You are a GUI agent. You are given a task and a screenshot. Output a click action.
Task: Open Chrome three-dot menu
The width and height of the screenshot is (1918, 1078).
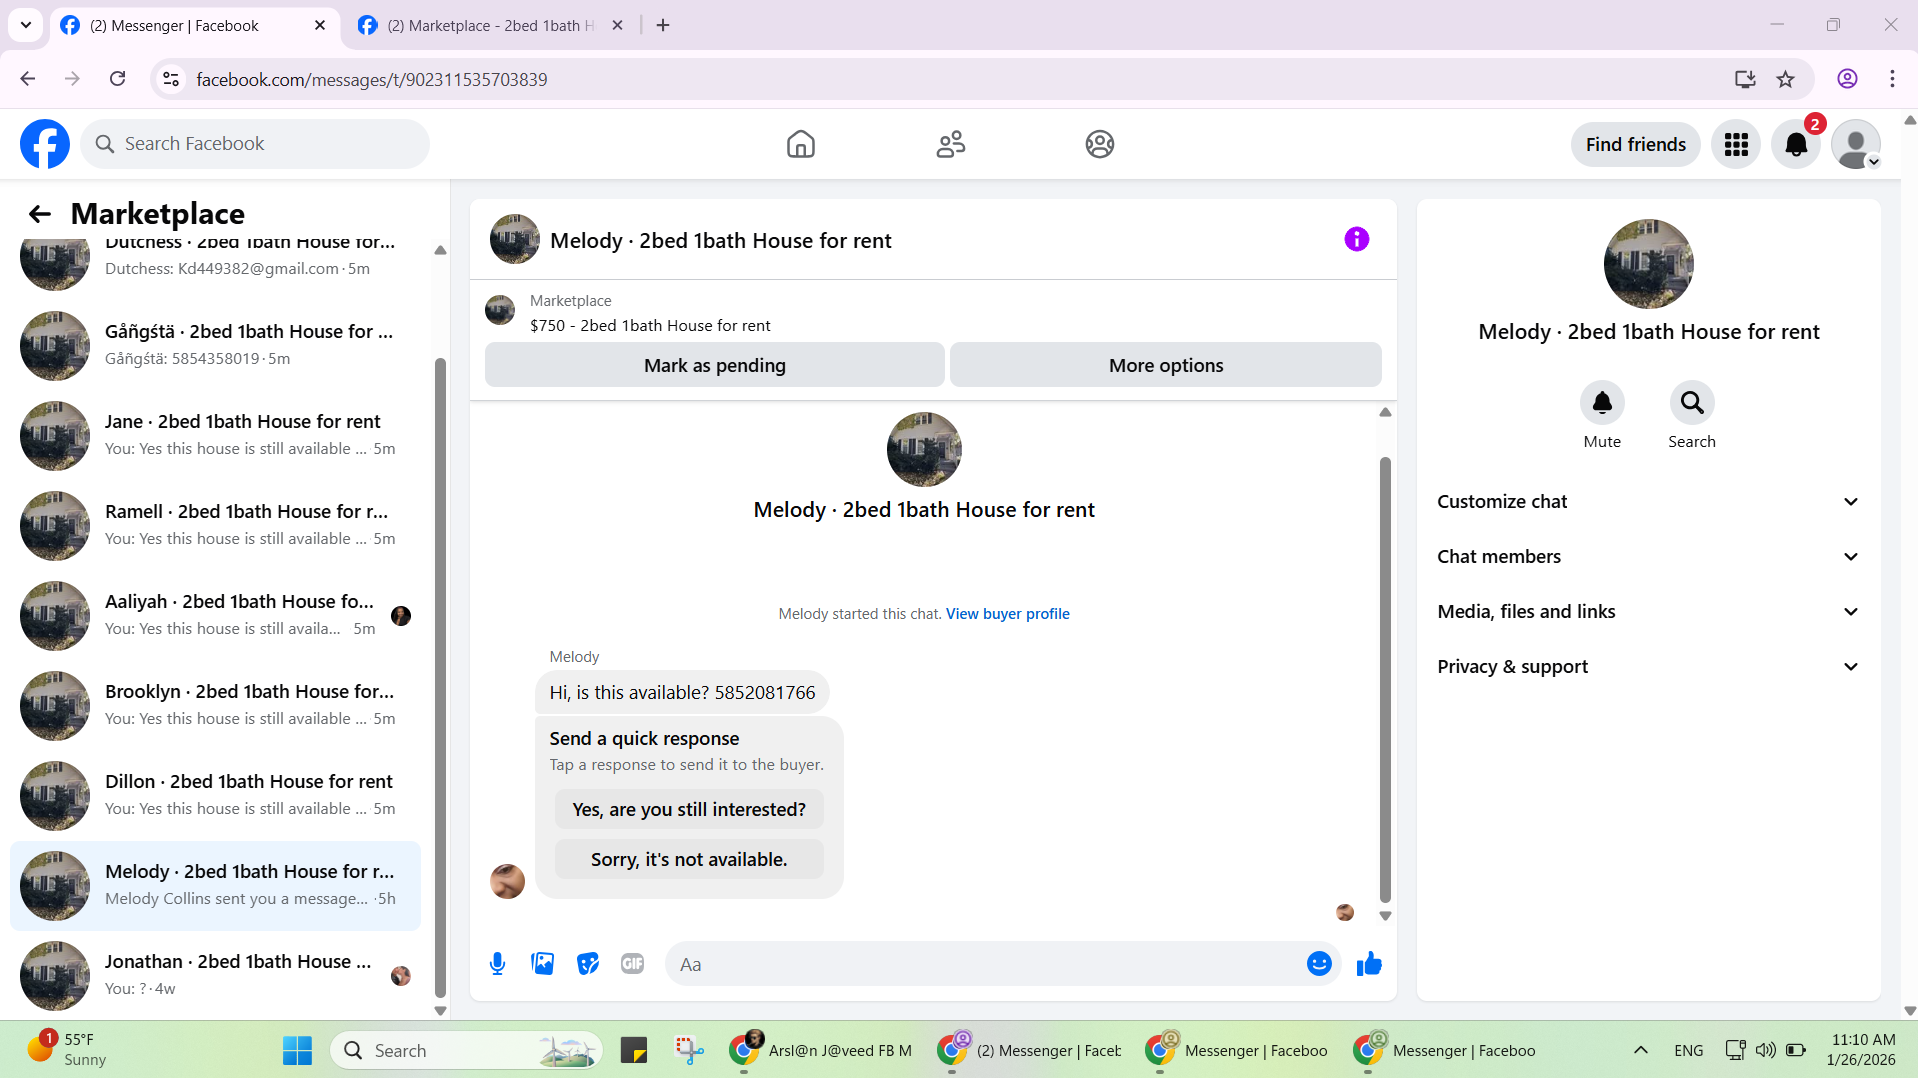(1892, 79)
